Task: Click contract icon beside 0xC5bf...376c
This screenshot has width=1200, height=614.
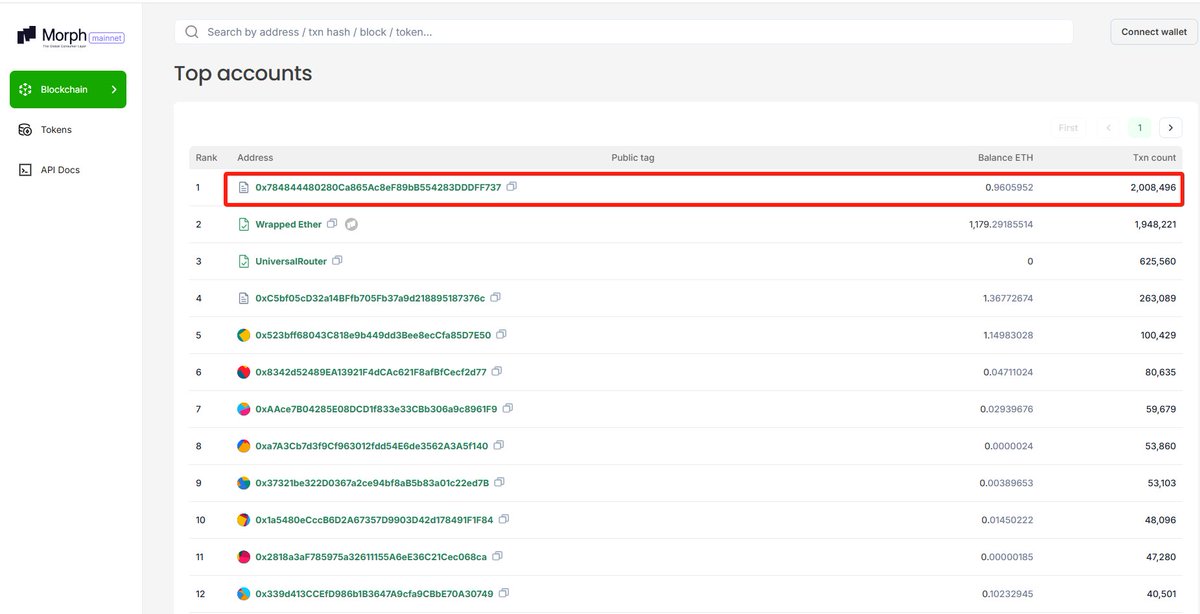Action: pyautogui.click(x=243, y=298)
